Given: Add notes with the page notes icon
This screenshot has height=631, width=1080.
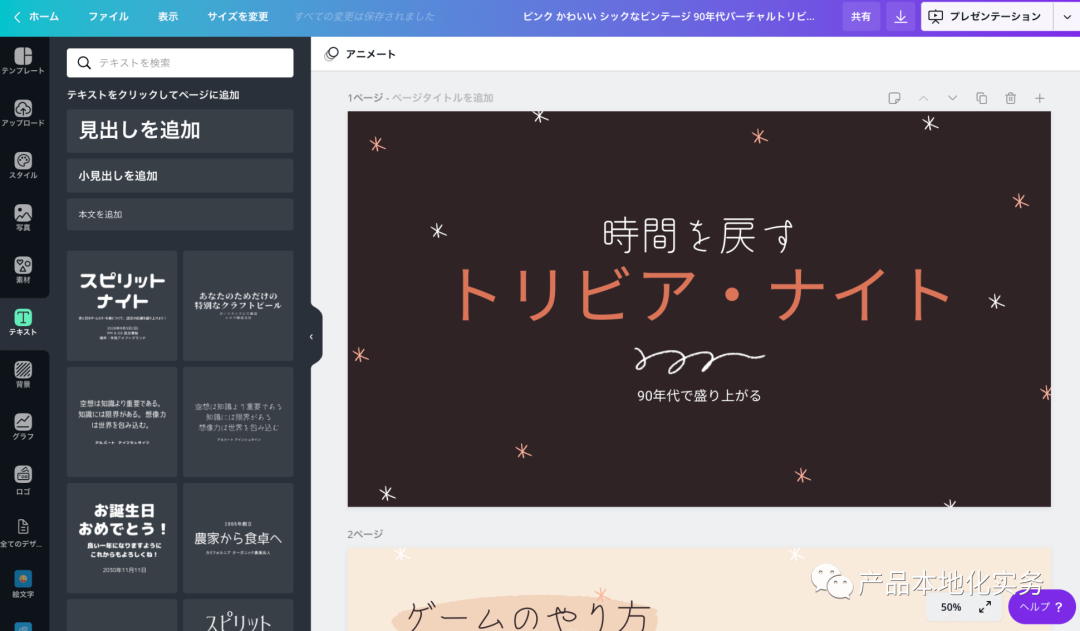Looking at the screenshot, I should pyautogui.click(x=894, y=98).
